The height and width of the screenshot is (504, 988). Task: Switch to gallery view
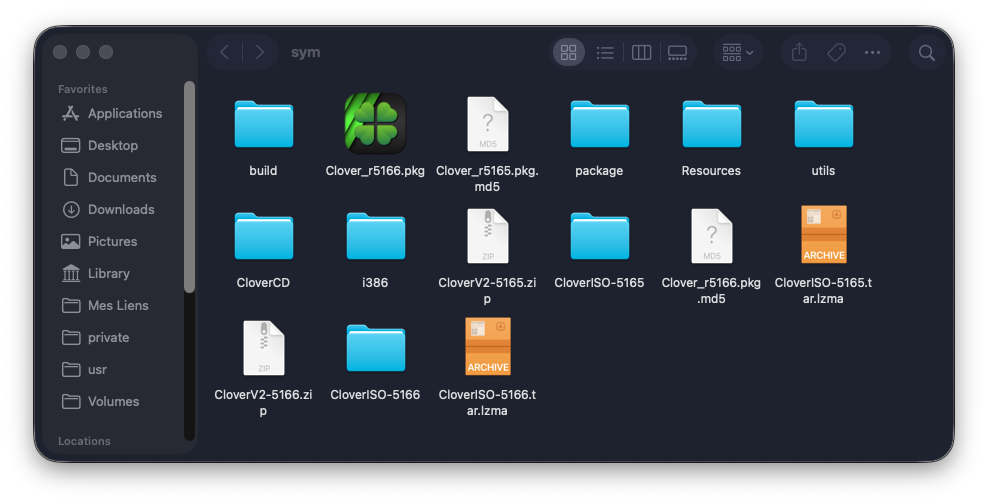coord(677,52)
